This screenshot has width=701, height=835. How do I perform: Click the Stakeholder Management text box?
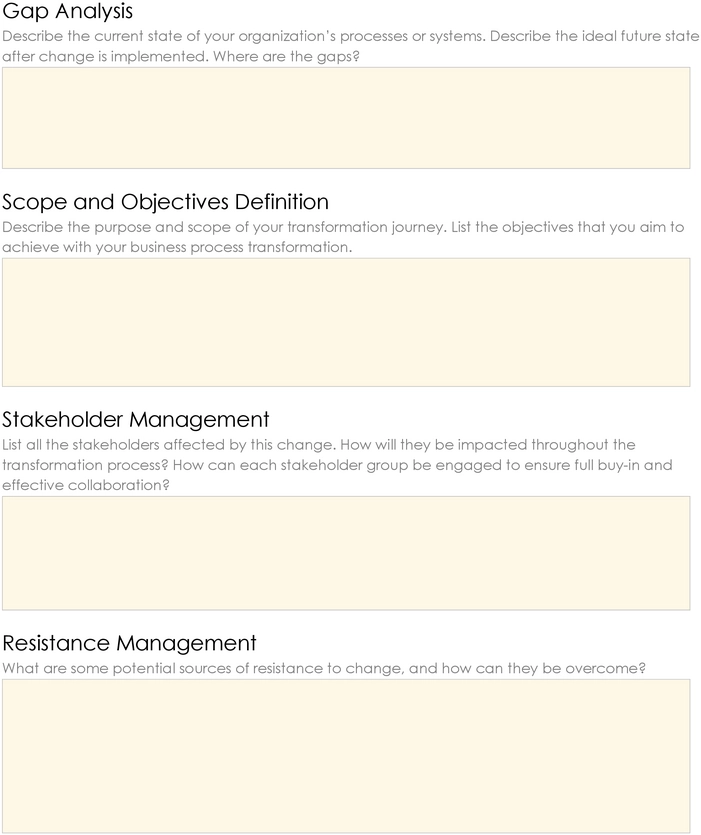coord(346,553)
